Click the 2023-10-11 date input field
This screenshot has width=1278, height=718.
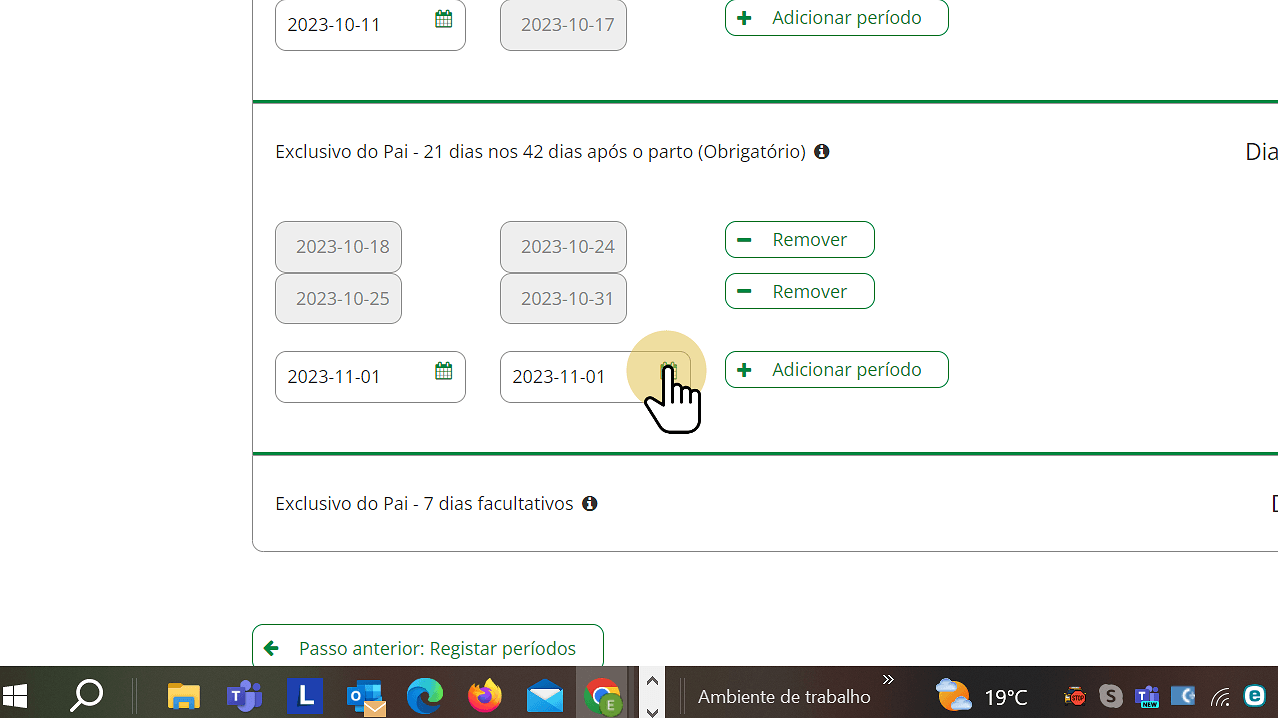pos(350,25)
